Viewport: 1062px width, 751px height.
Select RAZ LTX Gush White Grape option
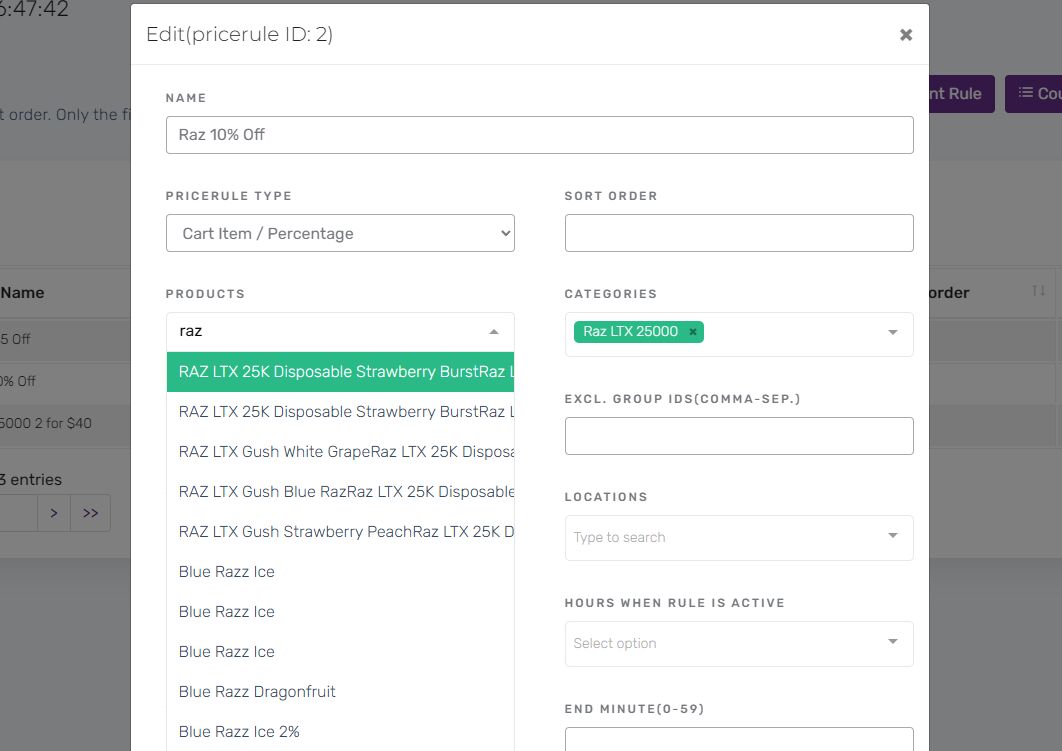click(x=340, y=452)
